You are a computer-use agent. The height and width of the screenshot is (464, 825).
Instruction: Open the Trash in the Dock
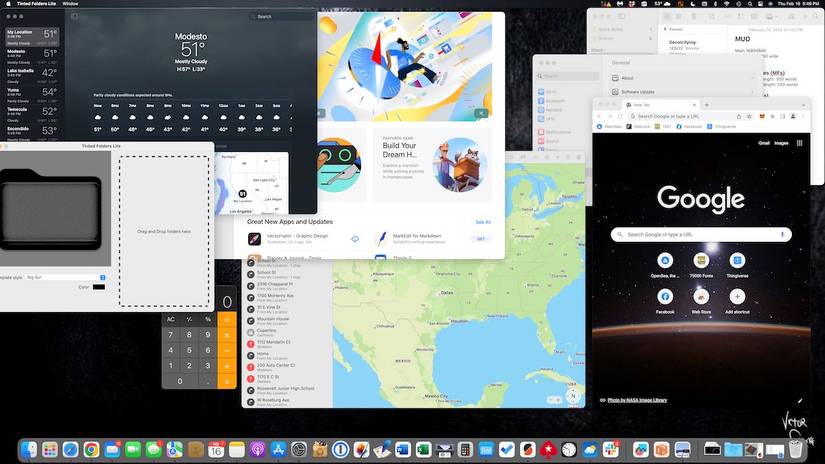tap(796, 450)
